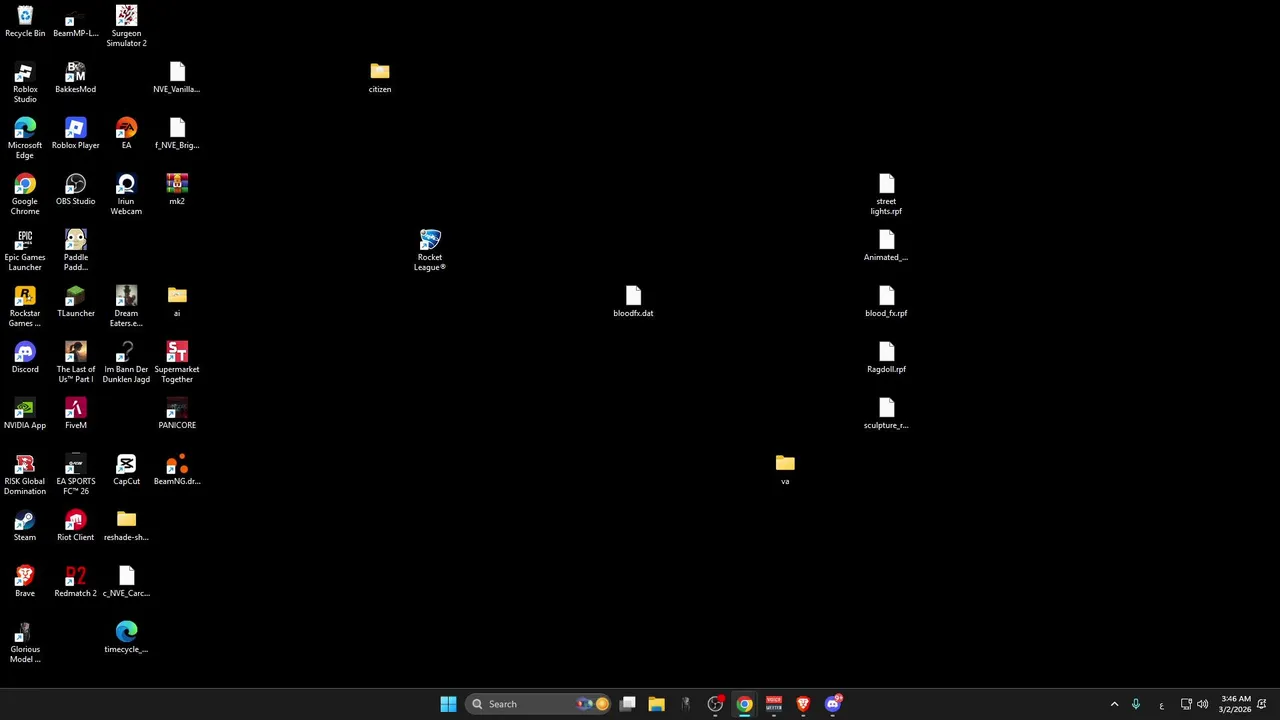This screenshot has height=720, width=1280.
Task: Open the volume control in tray
Action: (1202, 704)
